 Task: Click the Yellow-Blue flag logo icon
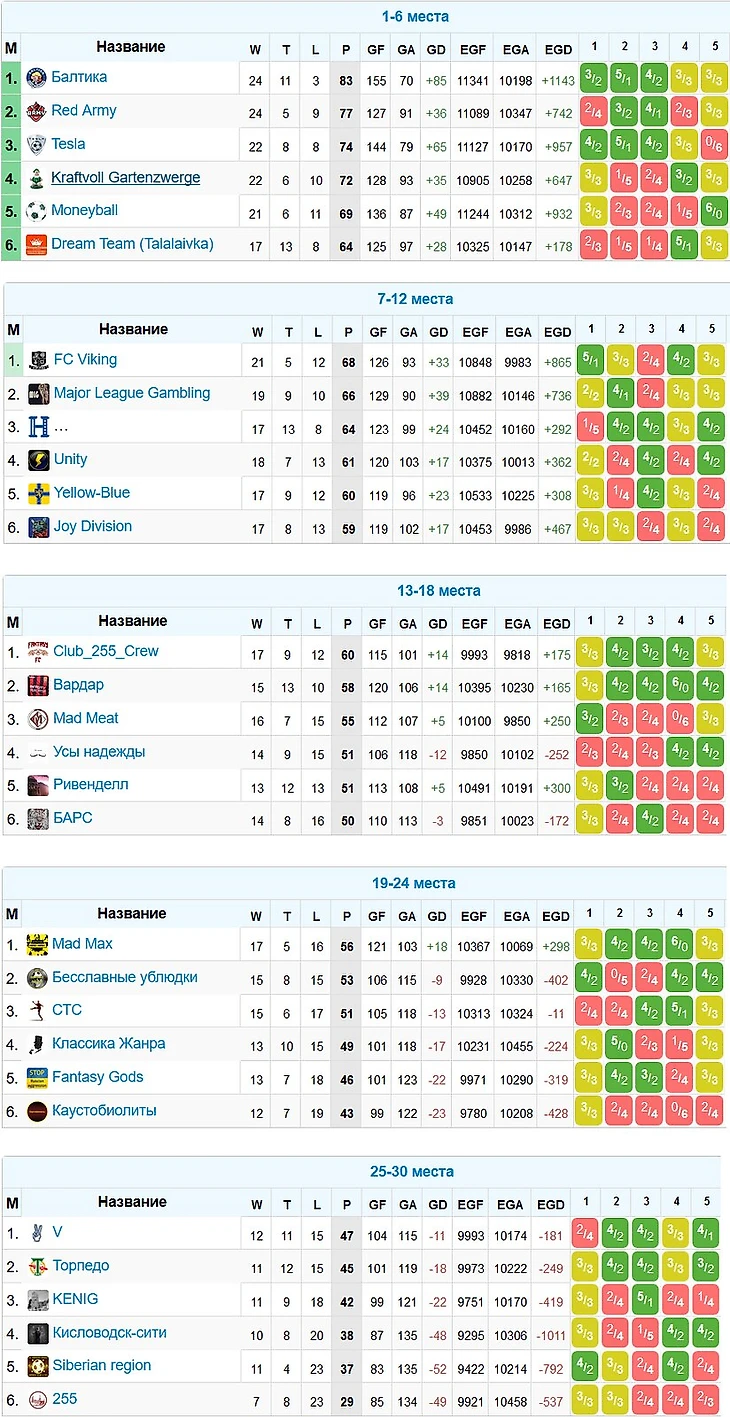tap(39, 493)
